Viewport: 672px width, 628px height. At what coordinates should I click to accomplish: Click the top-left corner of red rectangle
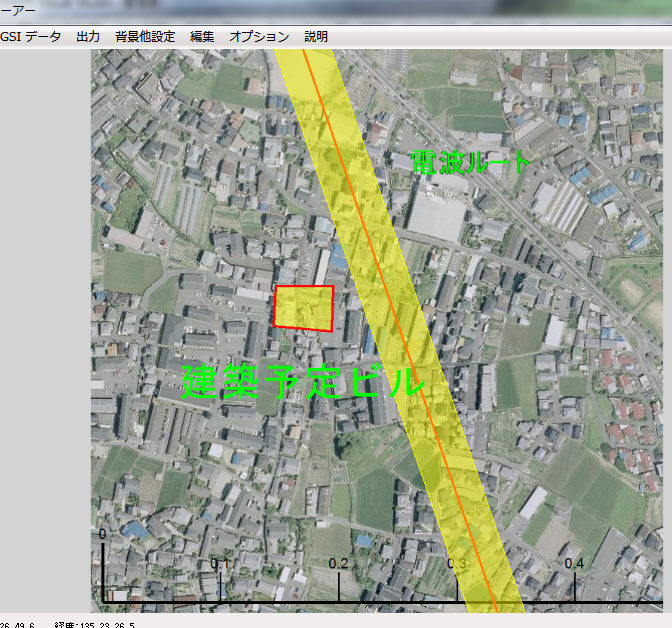pos(275,288)
